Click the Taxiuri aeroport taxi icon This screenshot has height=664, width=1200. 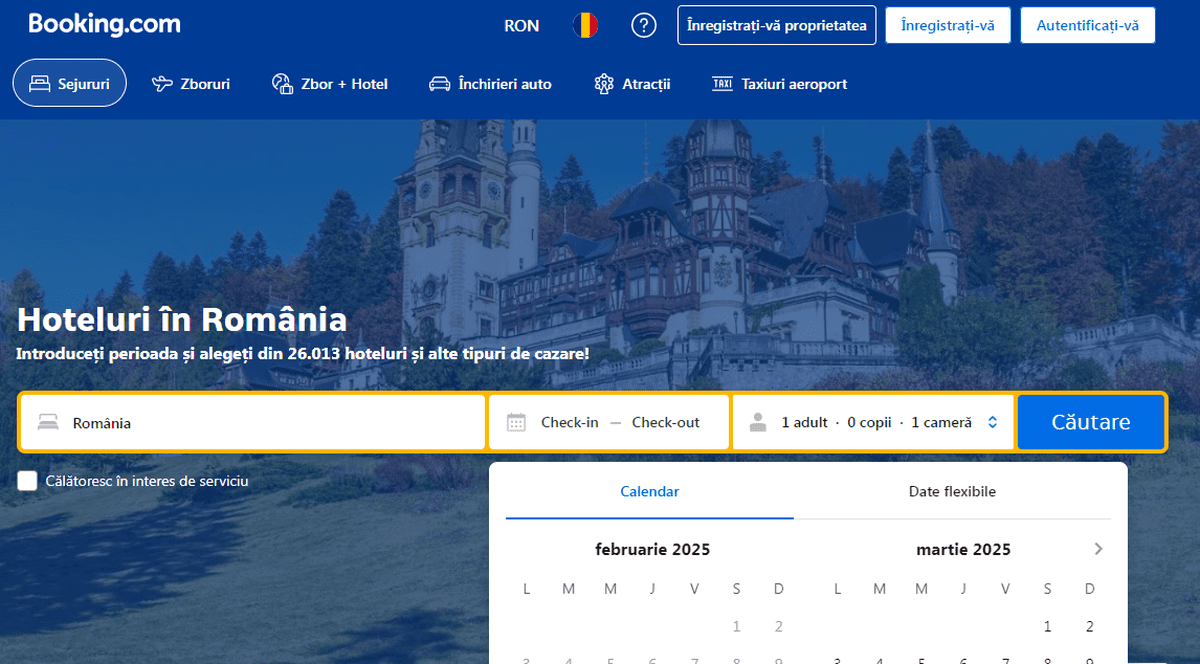(x=722, y=84)
